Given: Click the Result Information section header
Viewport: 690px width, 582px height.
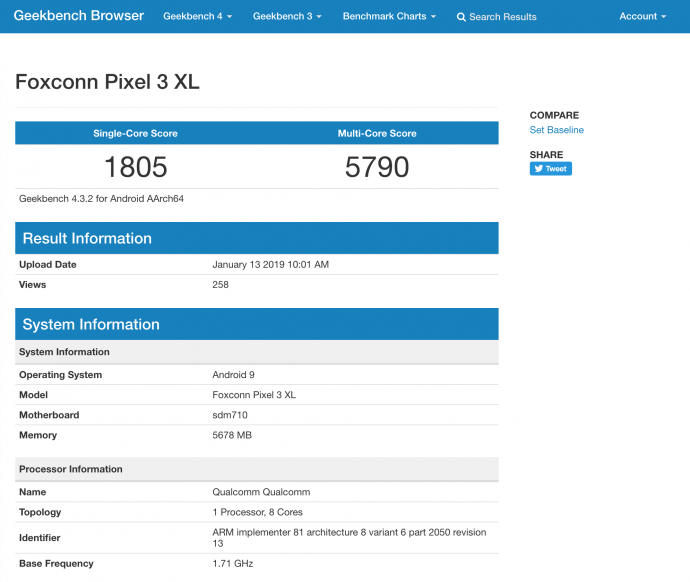Looking at the screenshot, I should (257, 238).
